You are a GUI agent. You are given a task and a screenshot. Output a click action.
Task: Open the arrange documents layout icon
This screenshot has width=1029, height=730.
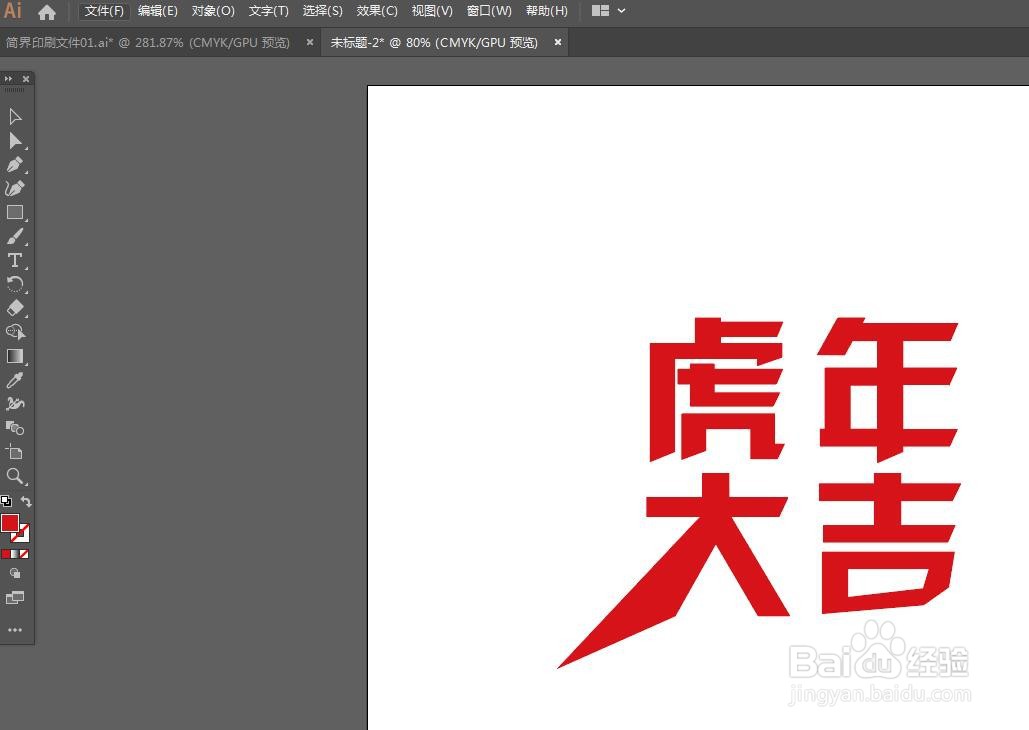coord(600,11)
